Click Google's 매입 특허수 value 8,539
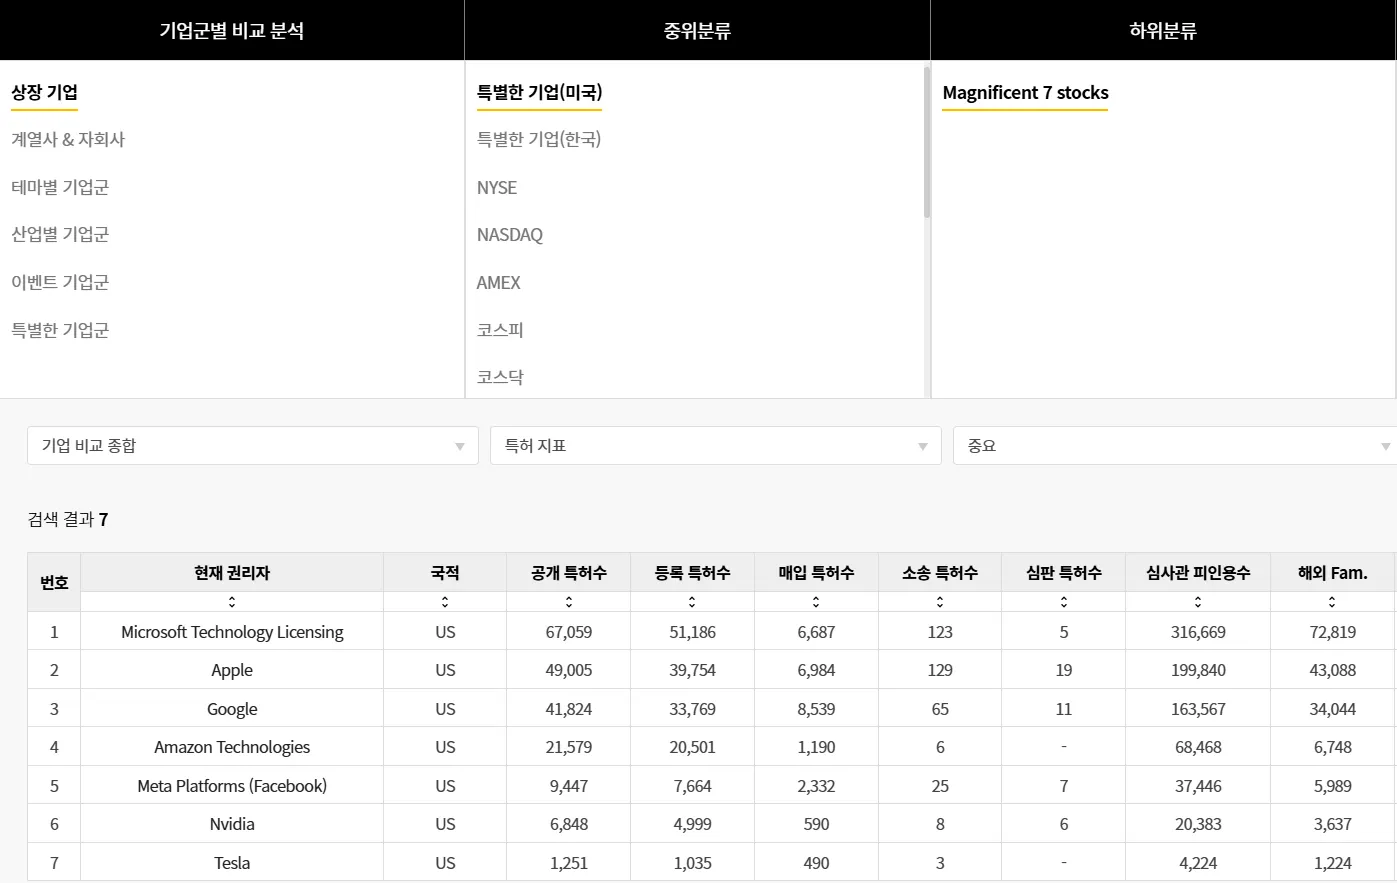 (816, 709)
